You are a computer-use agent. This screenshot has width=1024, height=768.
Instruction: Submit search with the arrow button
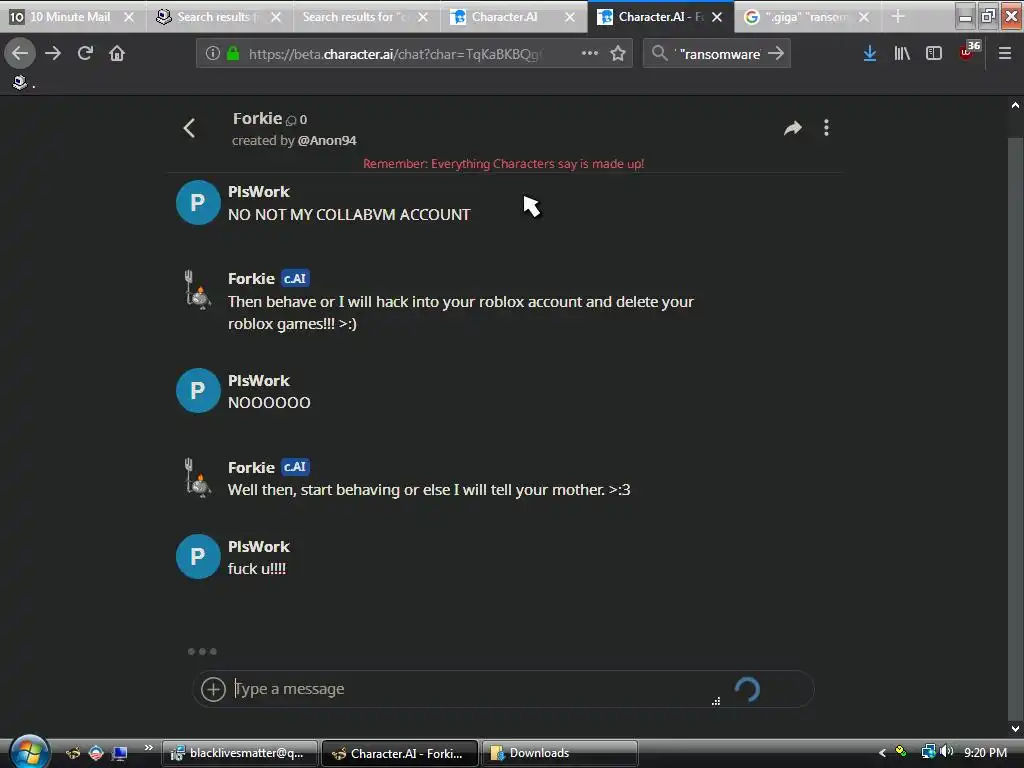(x=776, y=53)
